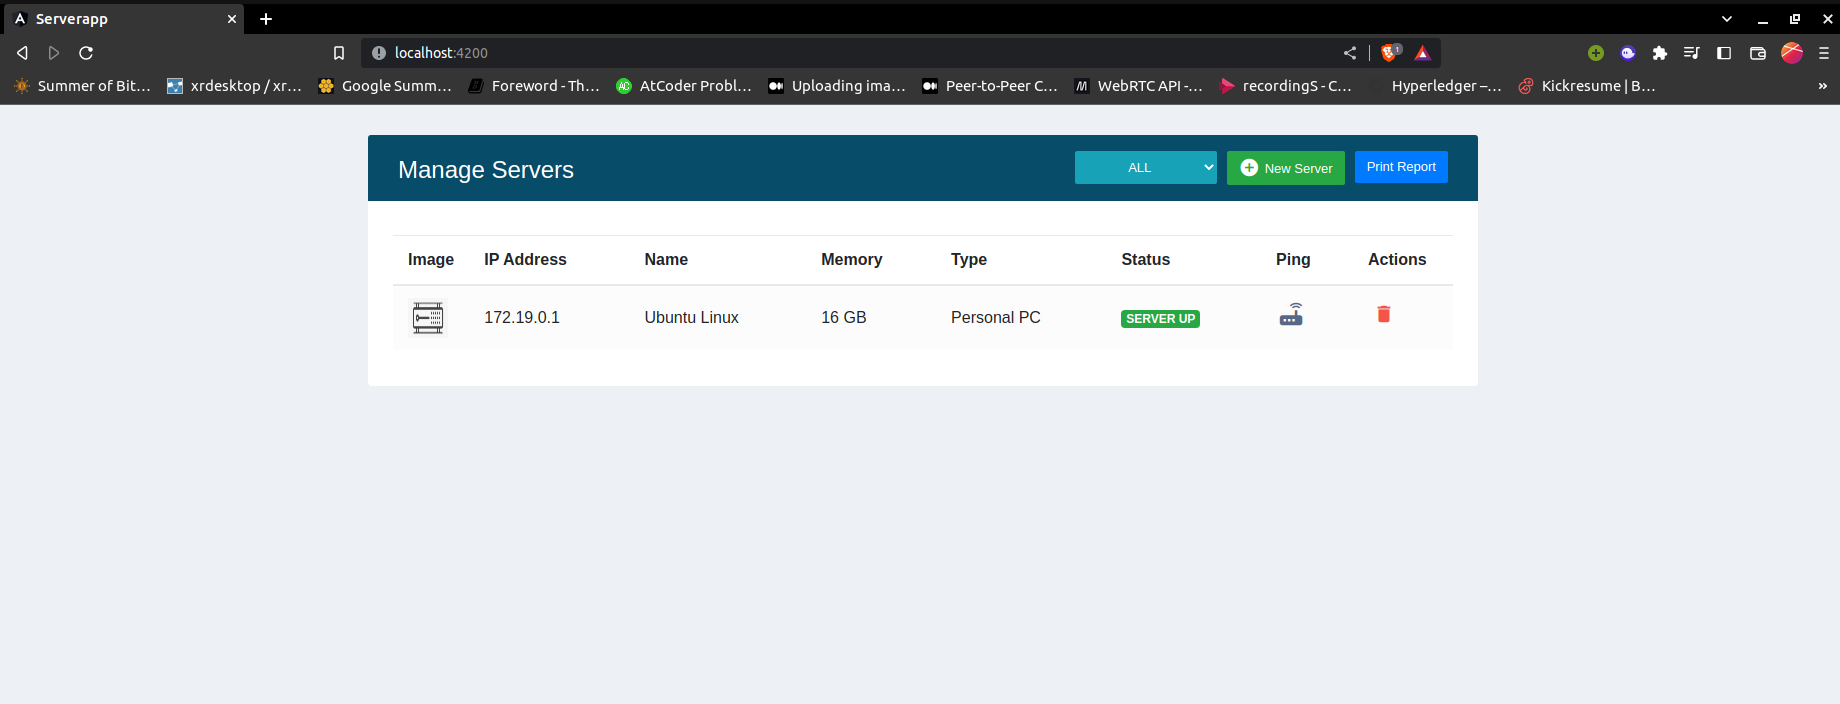Delete the Ubuntu Linux server with trash icon
1840x704 pixels.
click(1384, 314)
